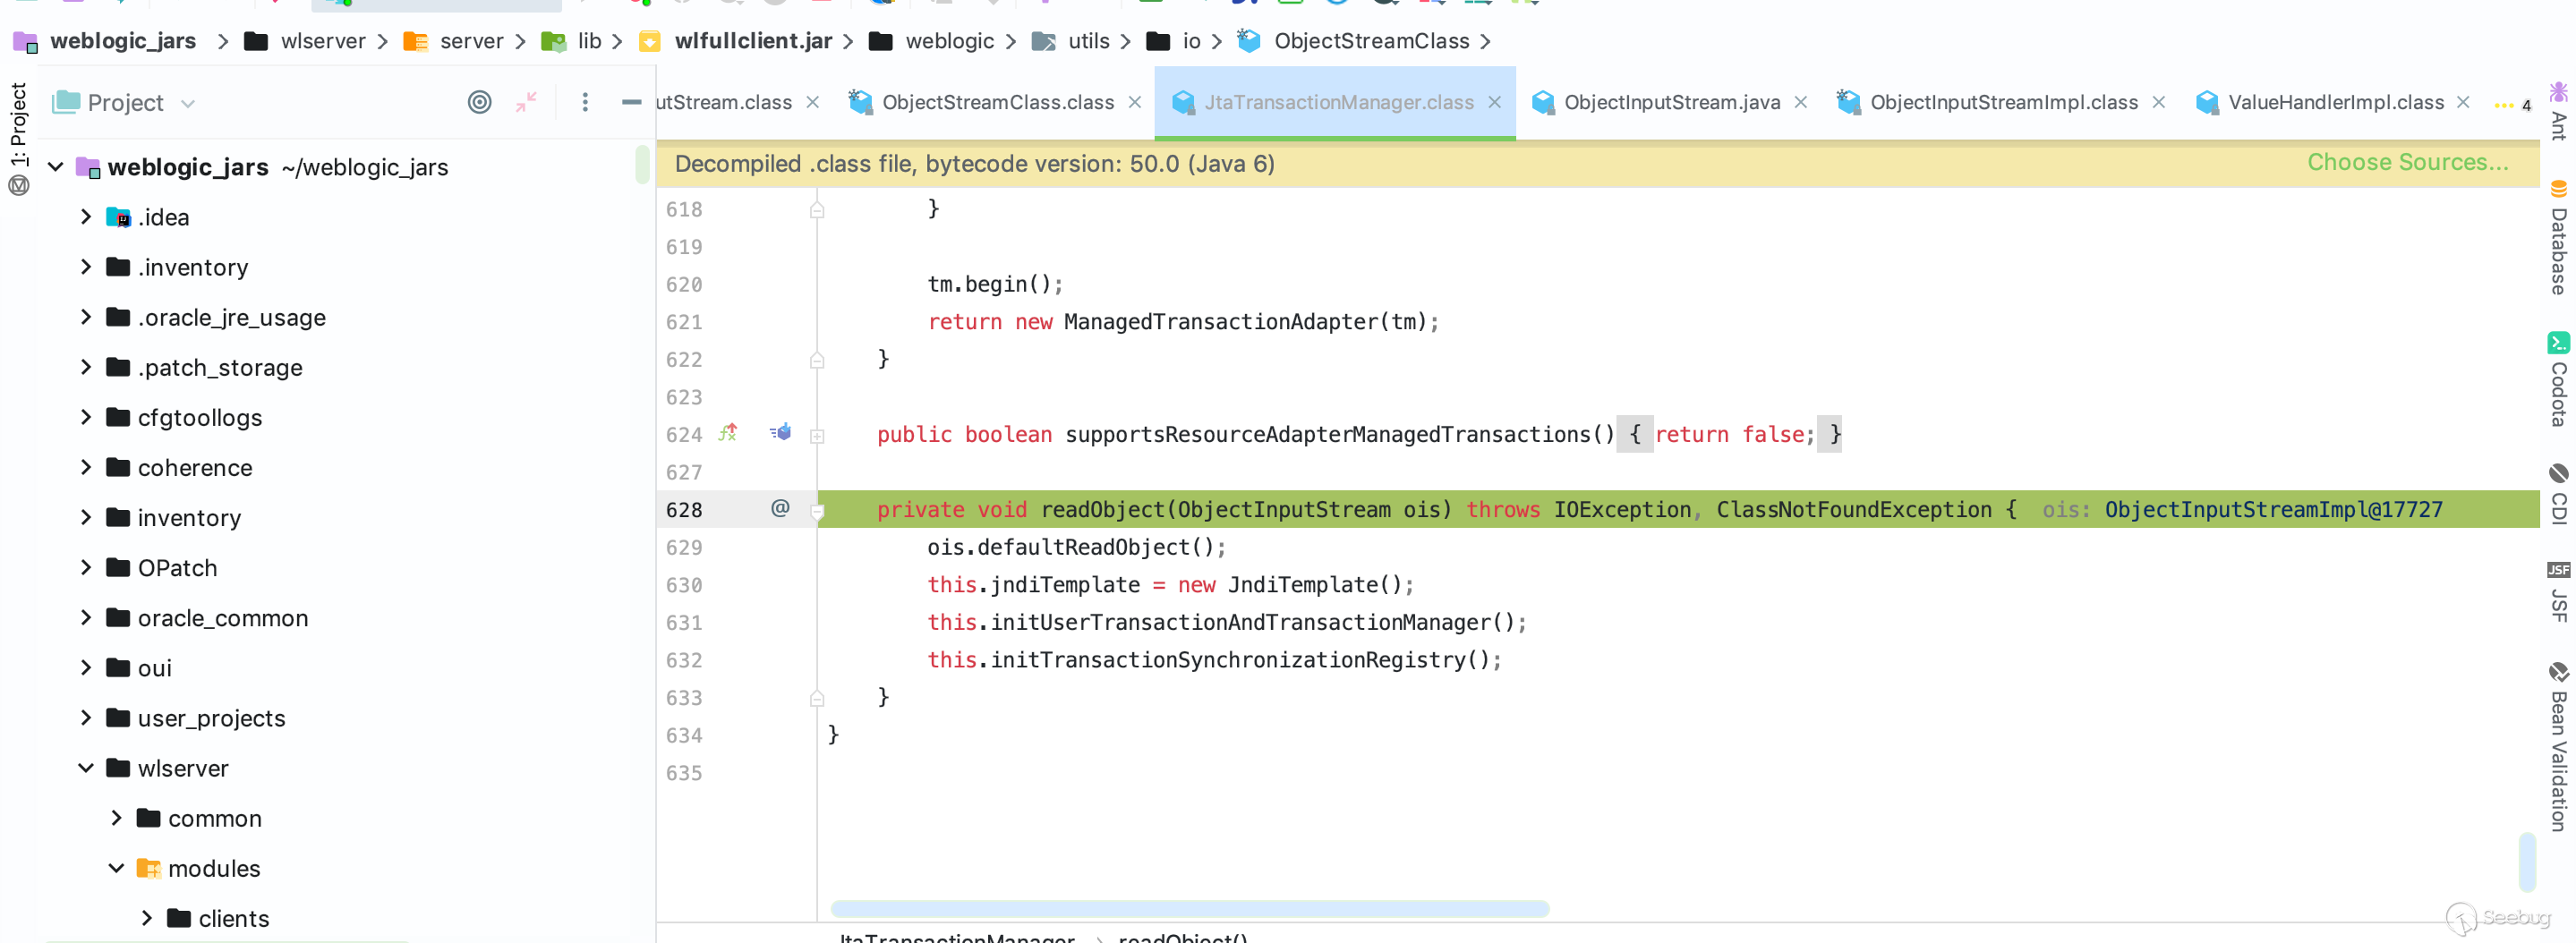Collapse the wlserver folder

[x=86, y=768]
